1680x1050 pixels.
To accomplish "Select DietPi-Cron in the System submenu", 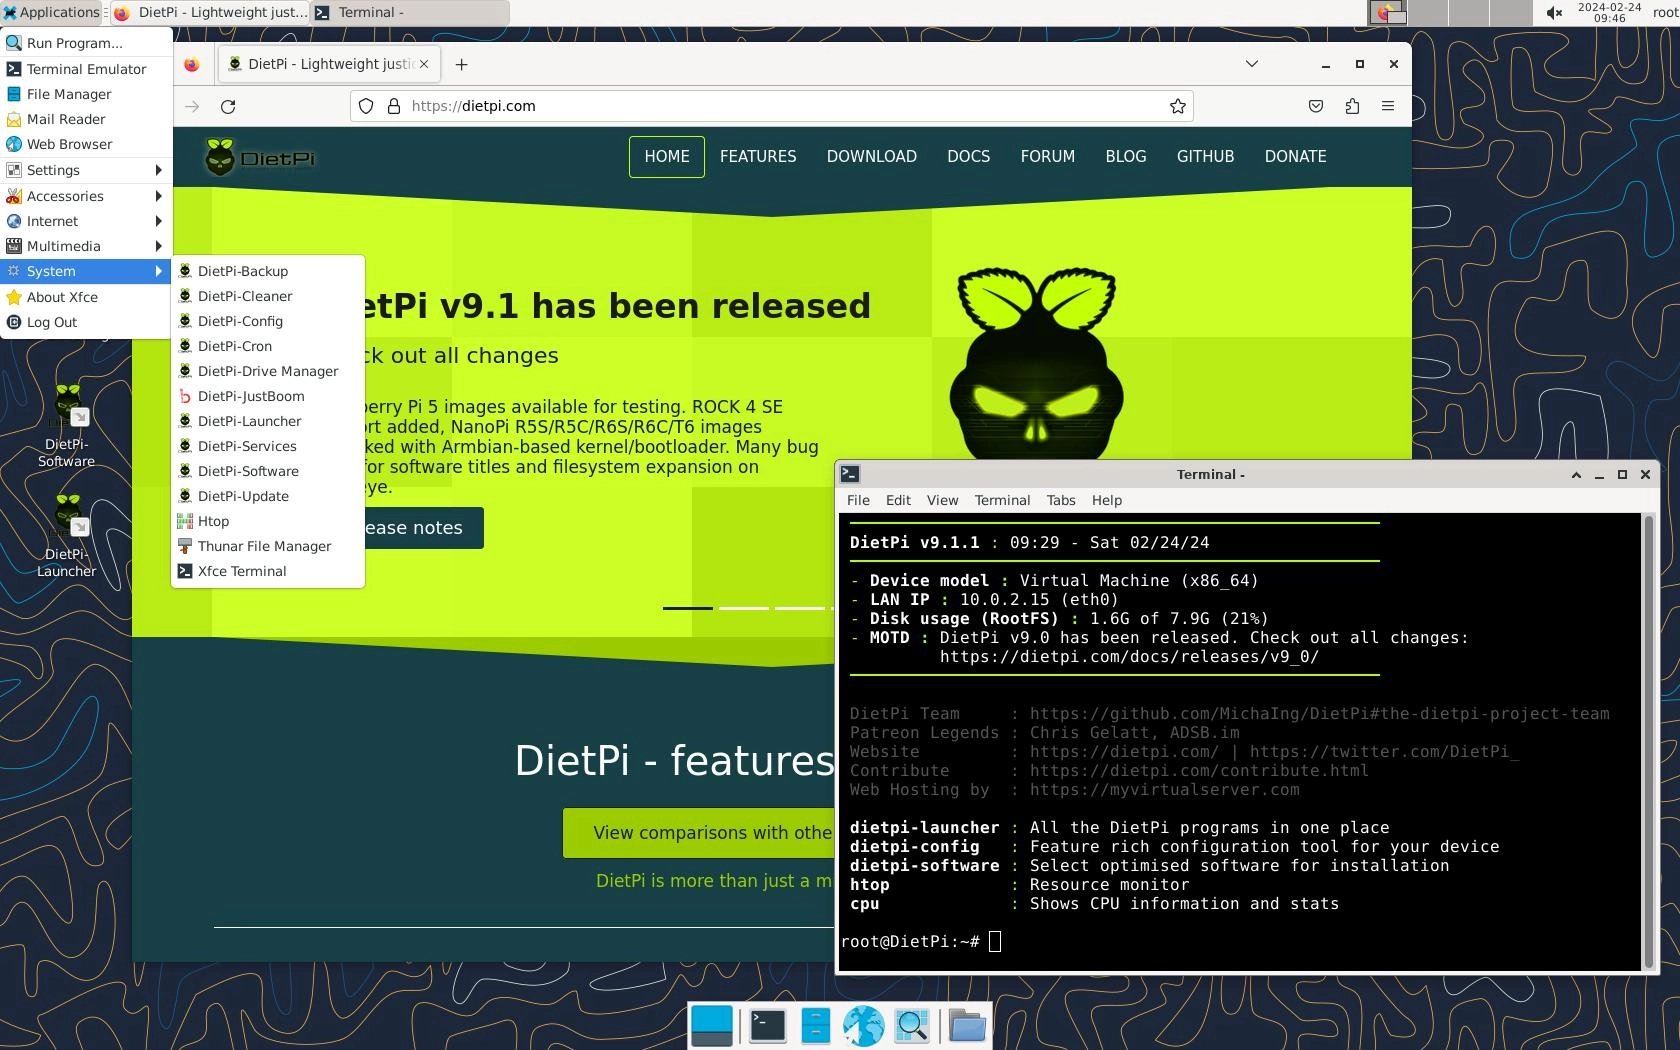I will pyautogui.click(x=268, y=346).
